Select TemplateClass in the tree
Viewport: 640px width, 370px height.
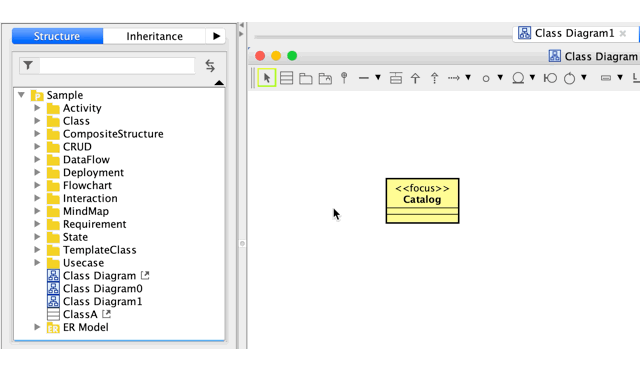coord(100,250)
